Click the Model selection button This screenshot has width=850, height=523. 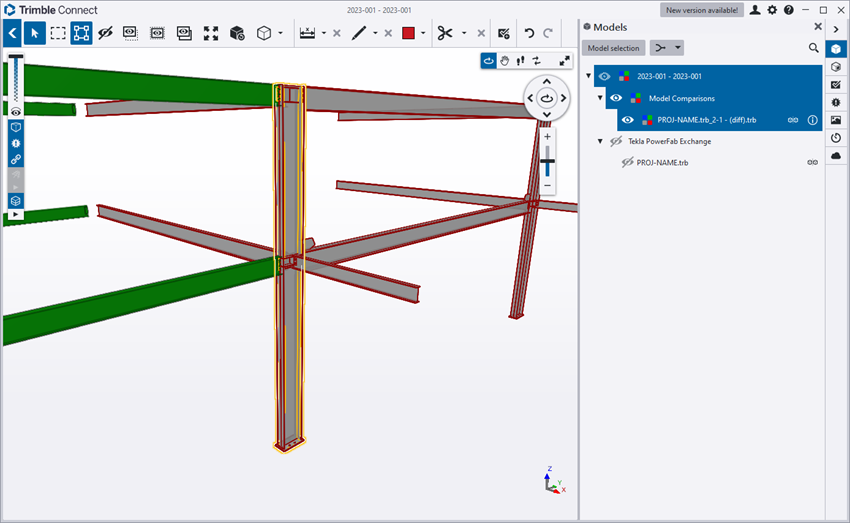[614, 48]
